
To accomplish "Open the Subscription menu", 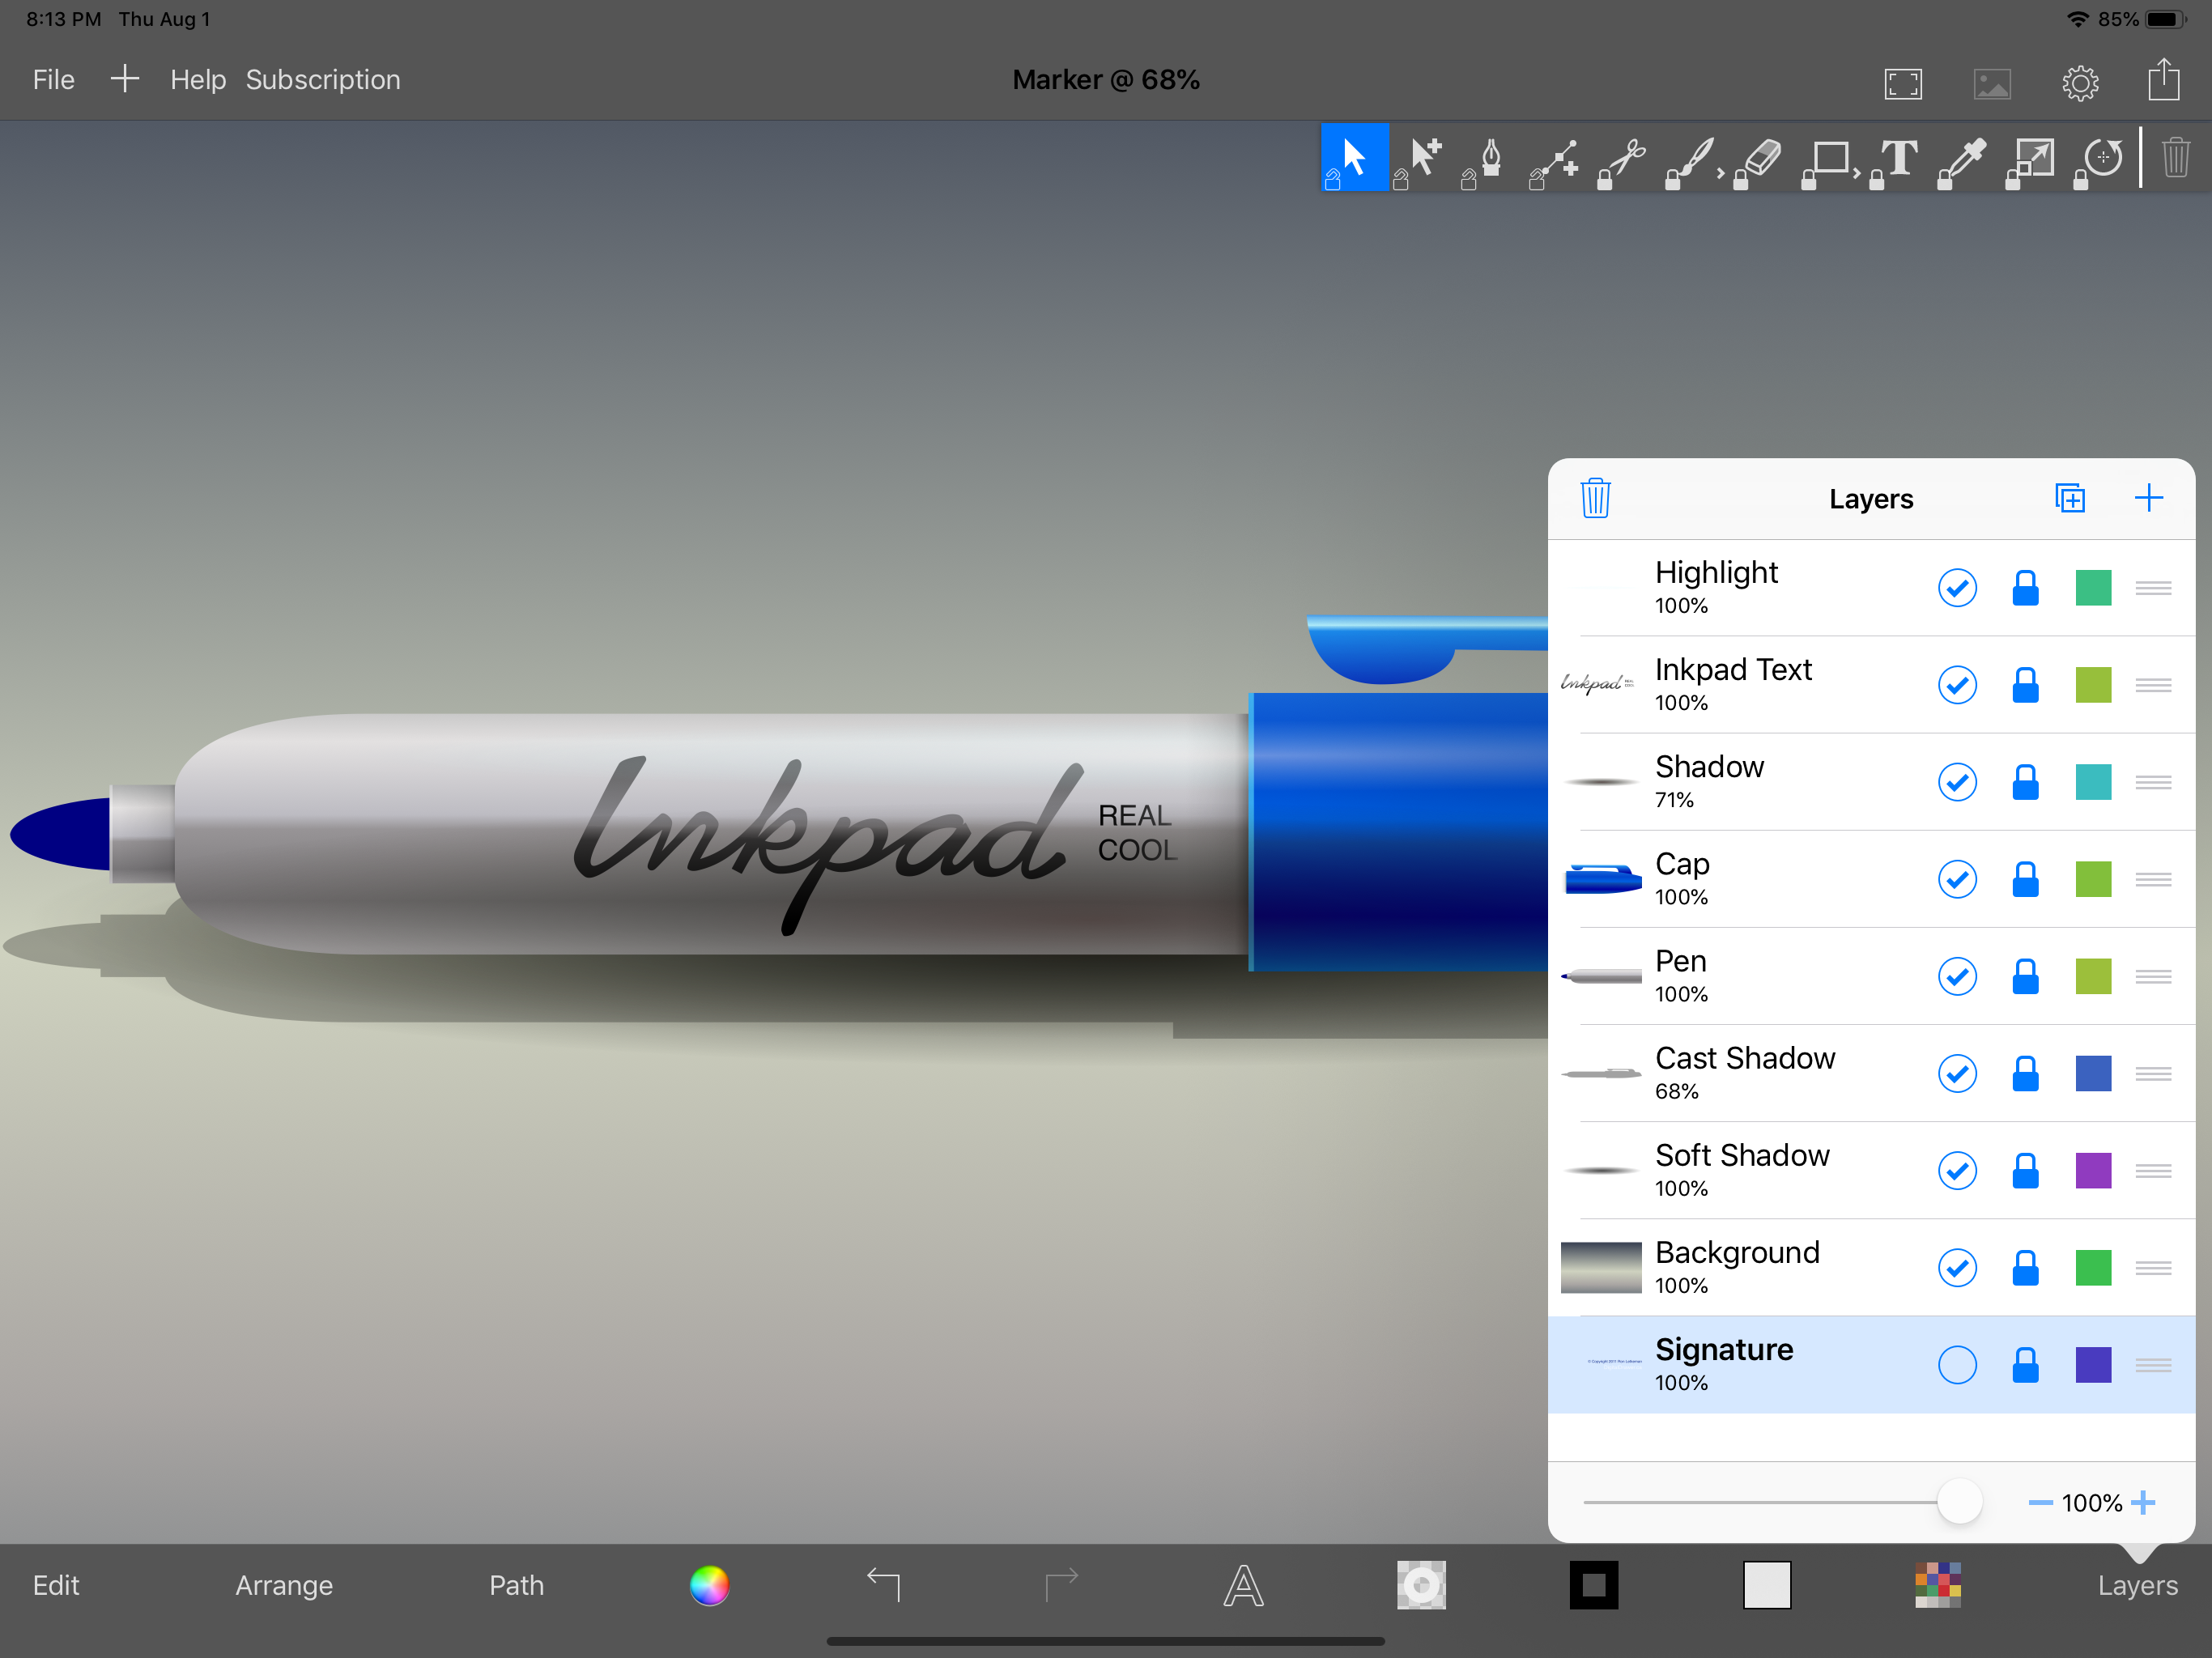I will (323, 80).
